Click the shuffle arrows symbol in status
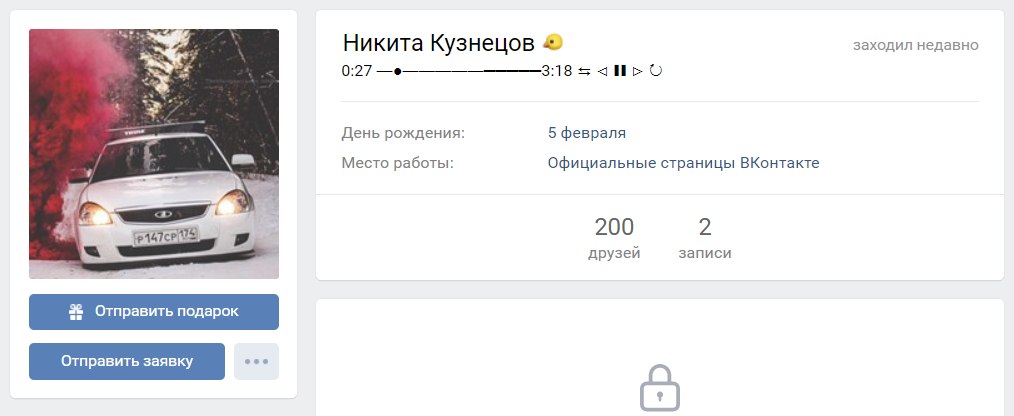 coord(584,71)
